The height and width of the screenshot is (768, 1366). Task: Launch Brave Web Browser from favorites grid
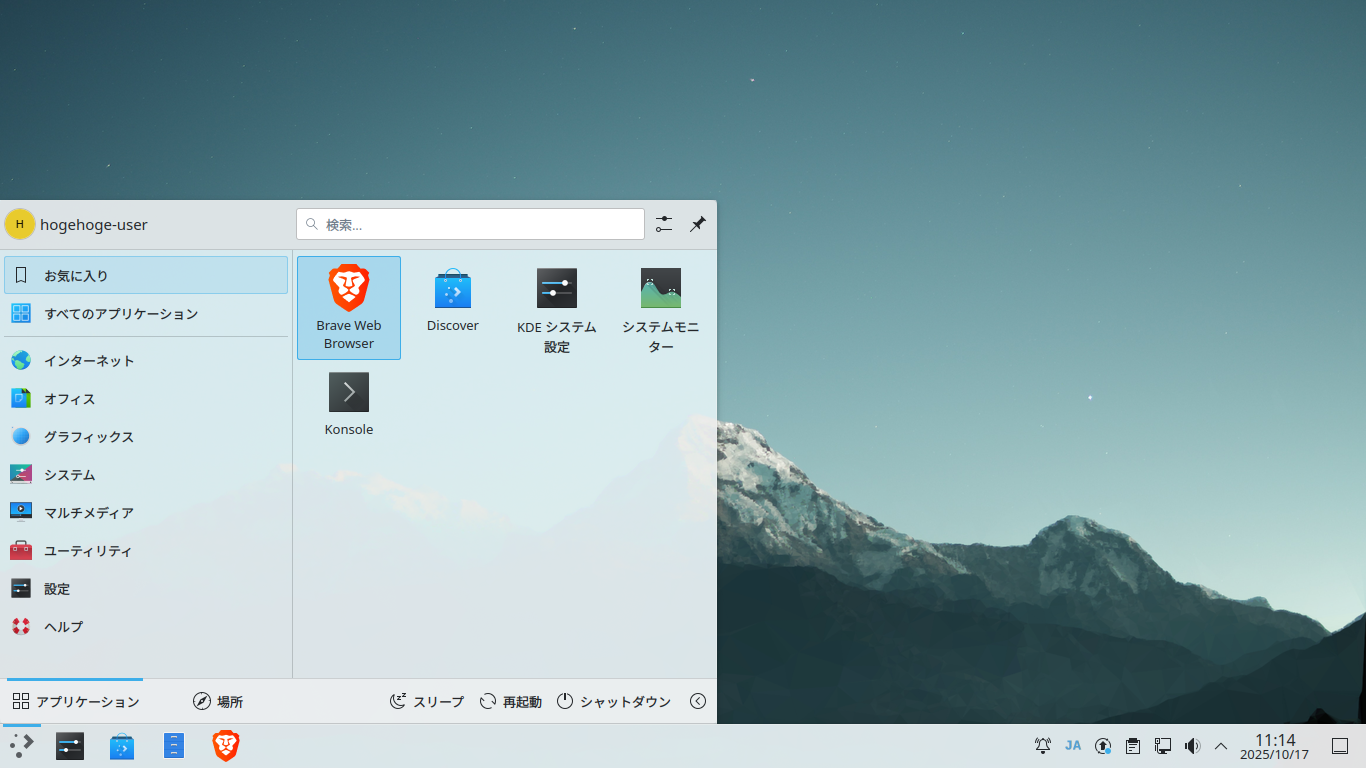[x=349, y=308]
